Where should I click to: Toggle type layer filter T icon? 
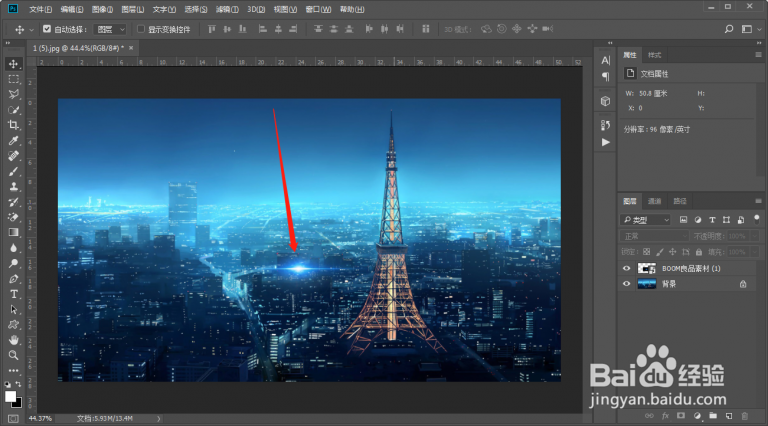point(712,220)
